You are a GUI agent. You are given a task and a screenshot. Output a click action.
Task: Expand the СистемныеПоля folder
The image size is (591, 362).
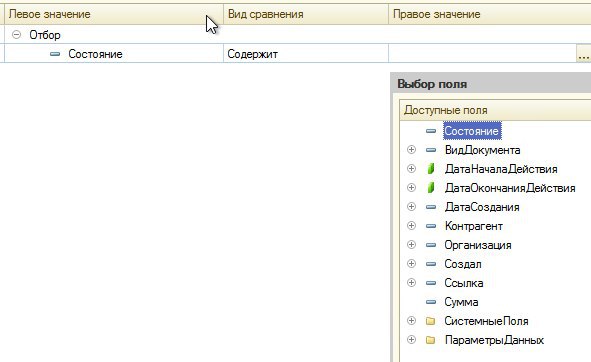click(x=411, y=321)
